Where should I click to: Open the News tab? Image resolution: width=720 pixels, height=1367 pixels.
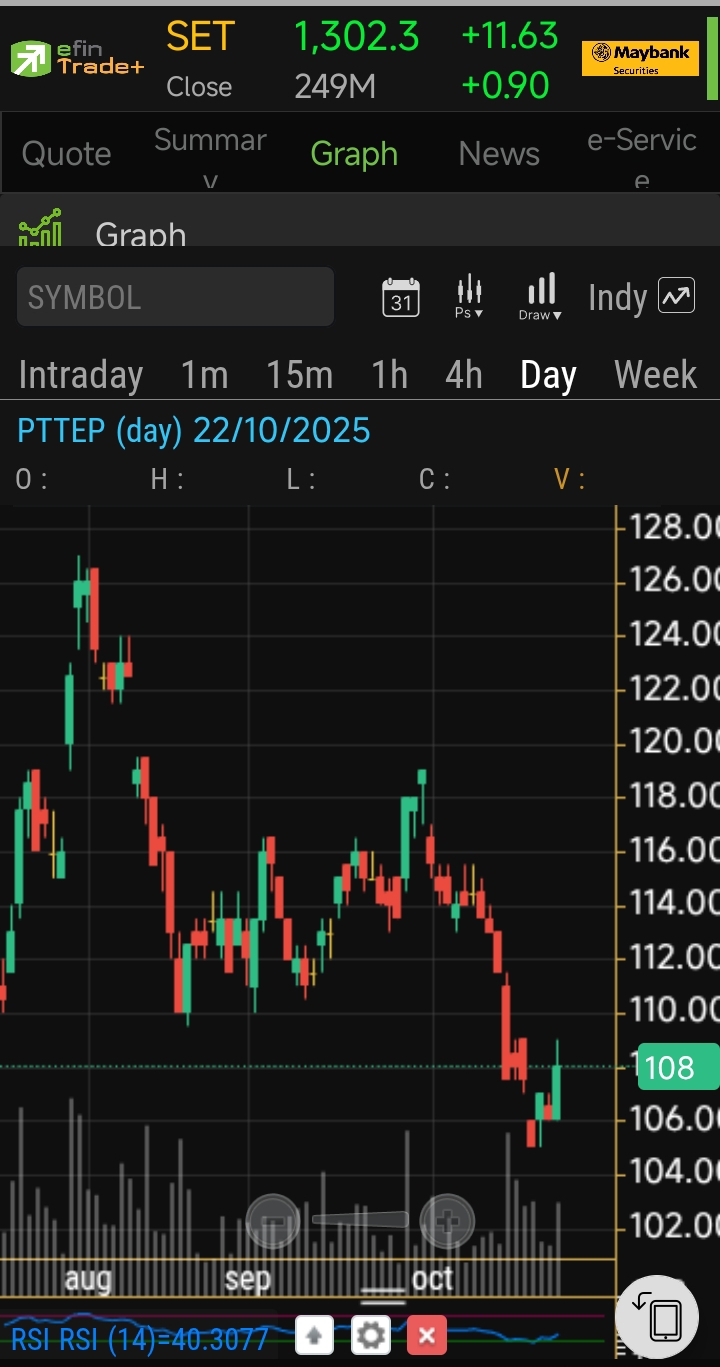tap(499, 154)
